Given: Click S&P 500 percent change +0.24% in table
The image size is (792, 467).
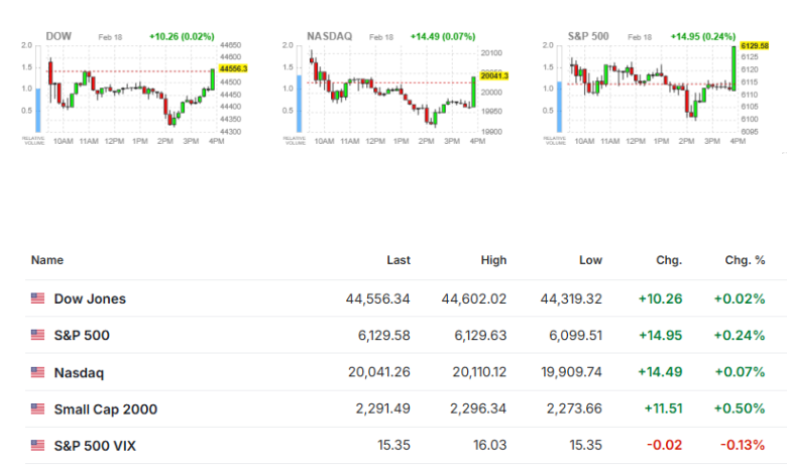Looking at the screenshot, I should pos(739,335).
